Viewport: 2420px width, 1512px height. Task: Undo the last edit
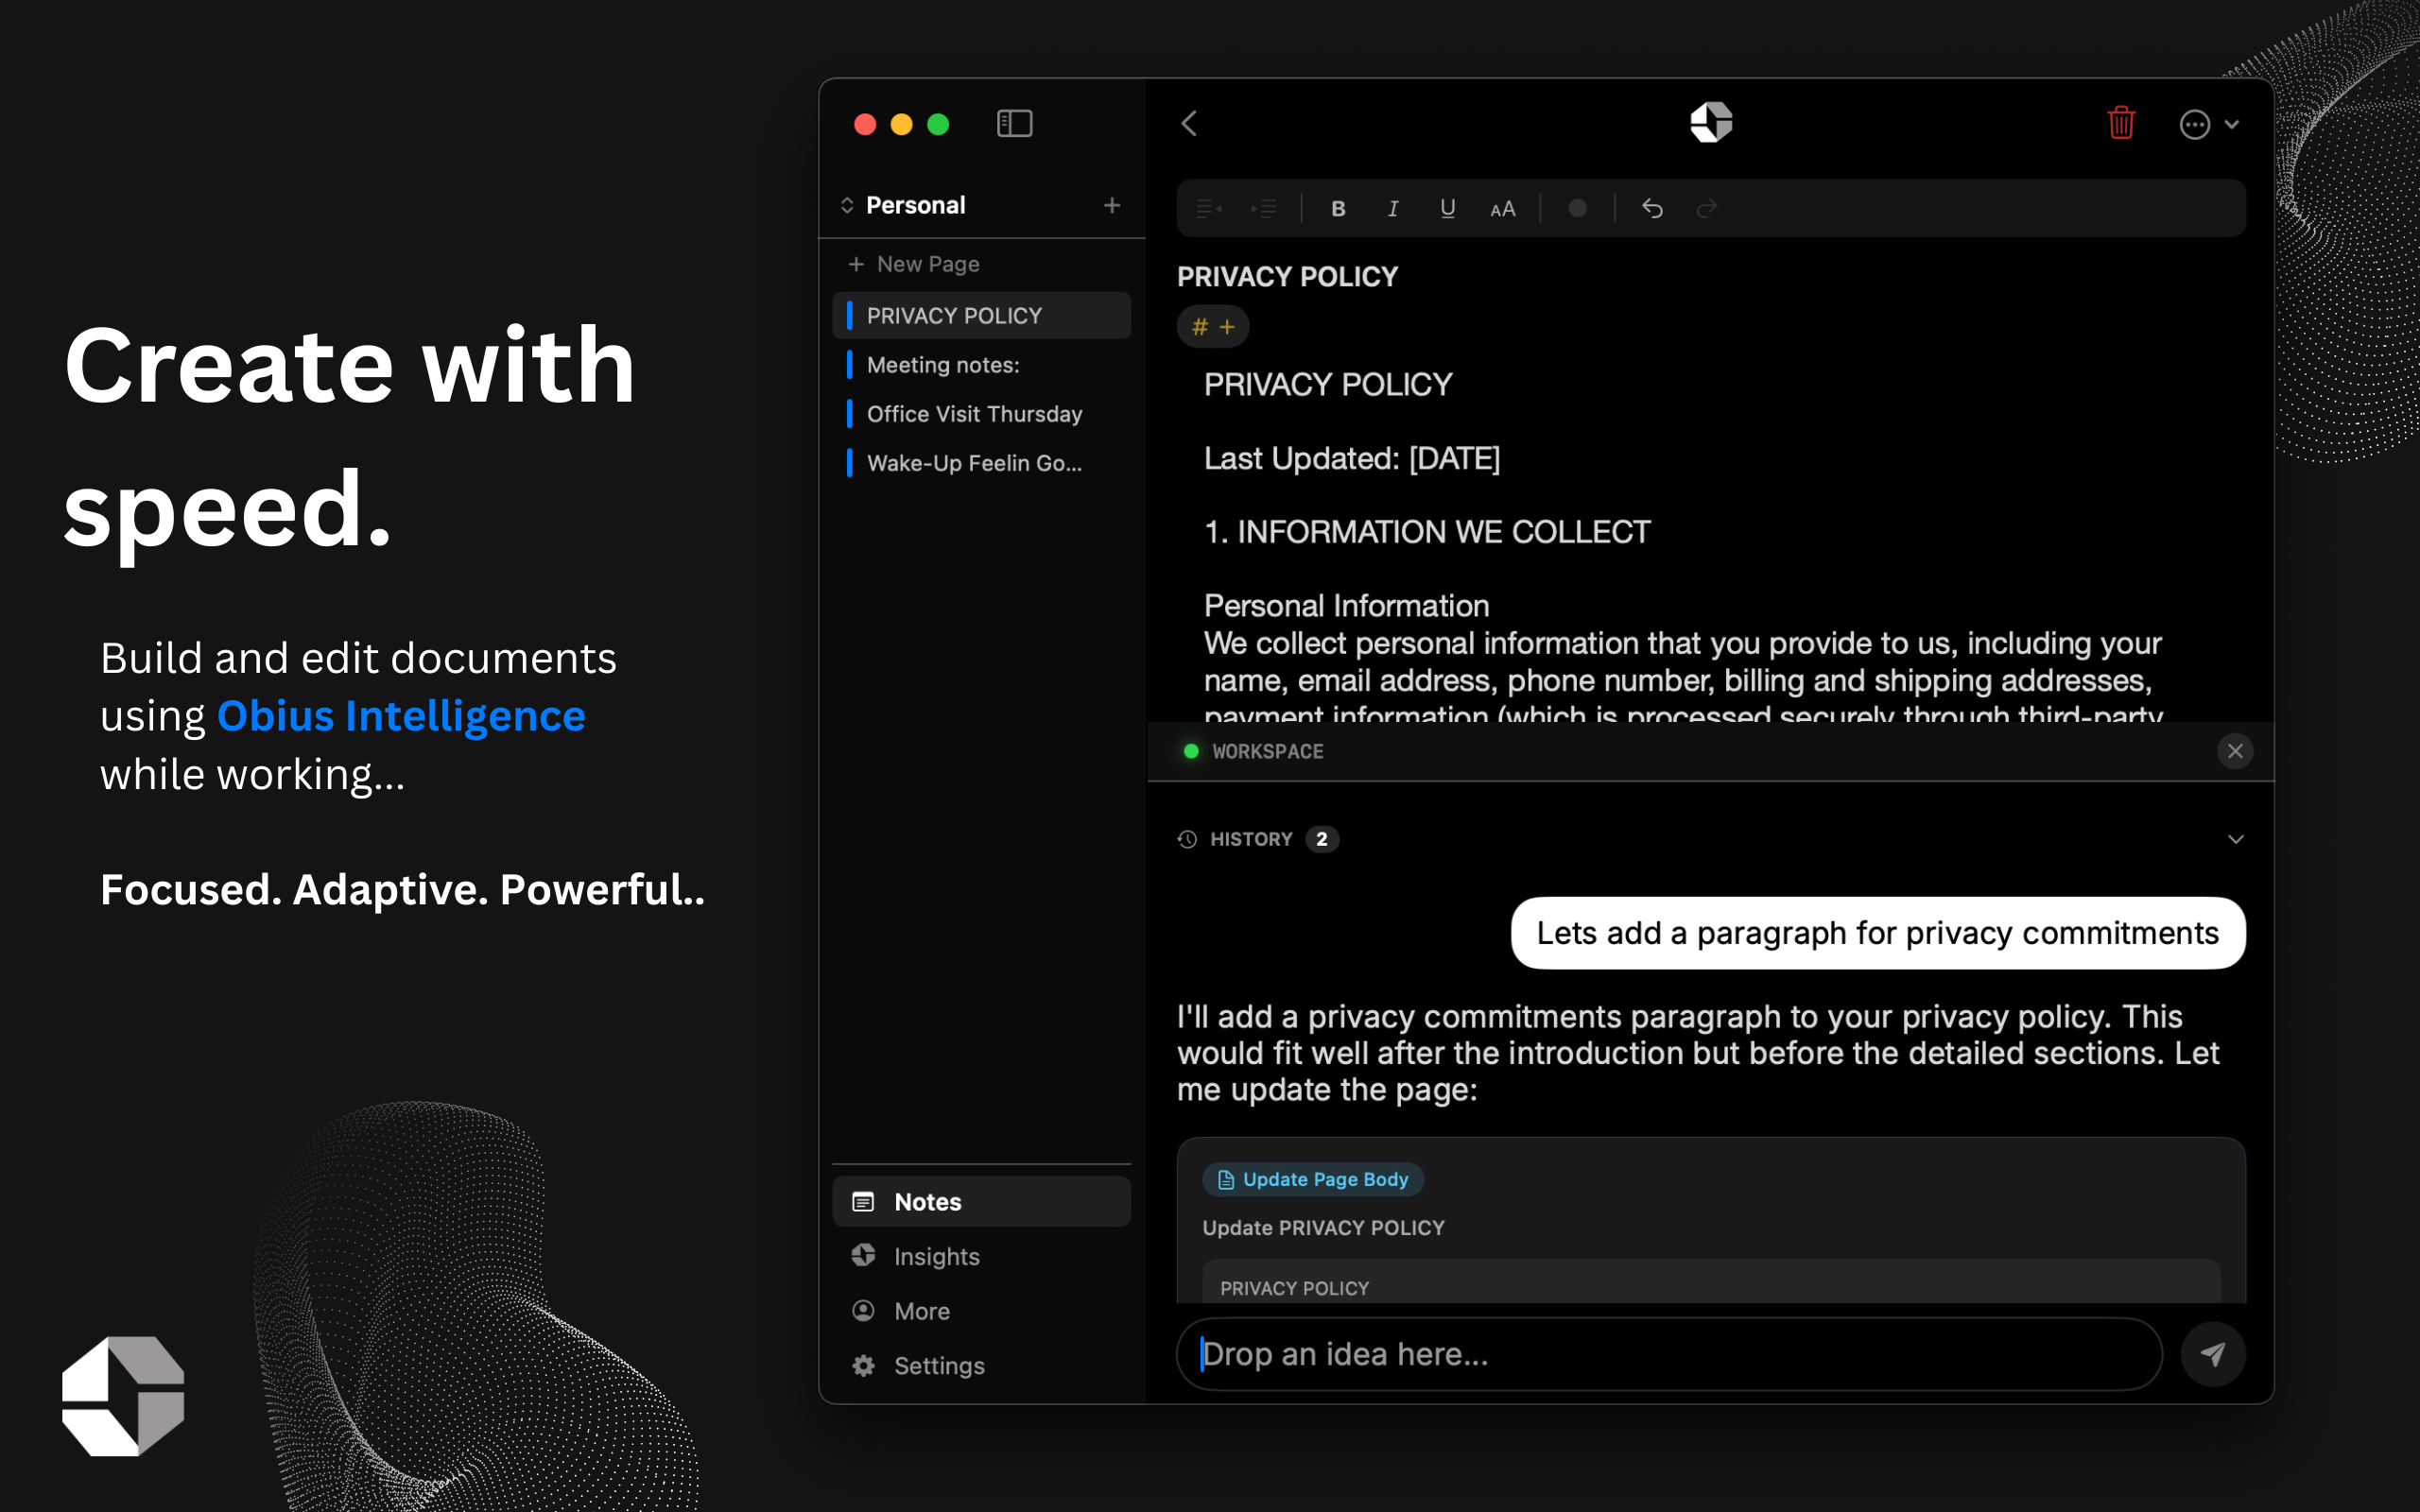tap(1652, 208)
